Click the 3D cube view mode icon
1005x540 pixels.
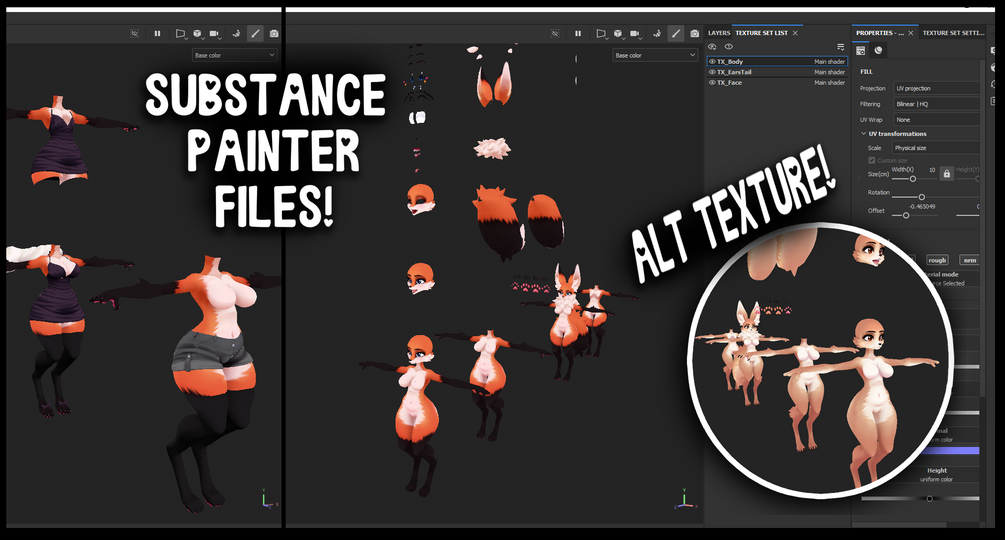[x=618, y=33]
